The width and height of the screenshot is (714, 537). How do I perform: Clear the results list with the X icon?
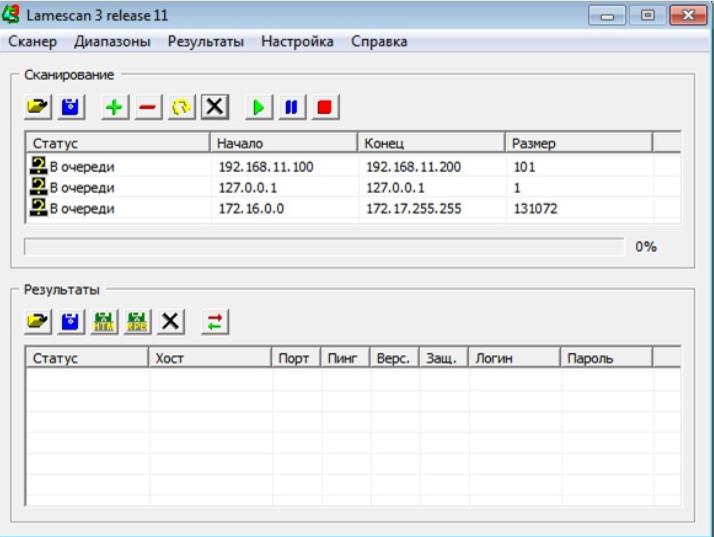tap(171, 321)
